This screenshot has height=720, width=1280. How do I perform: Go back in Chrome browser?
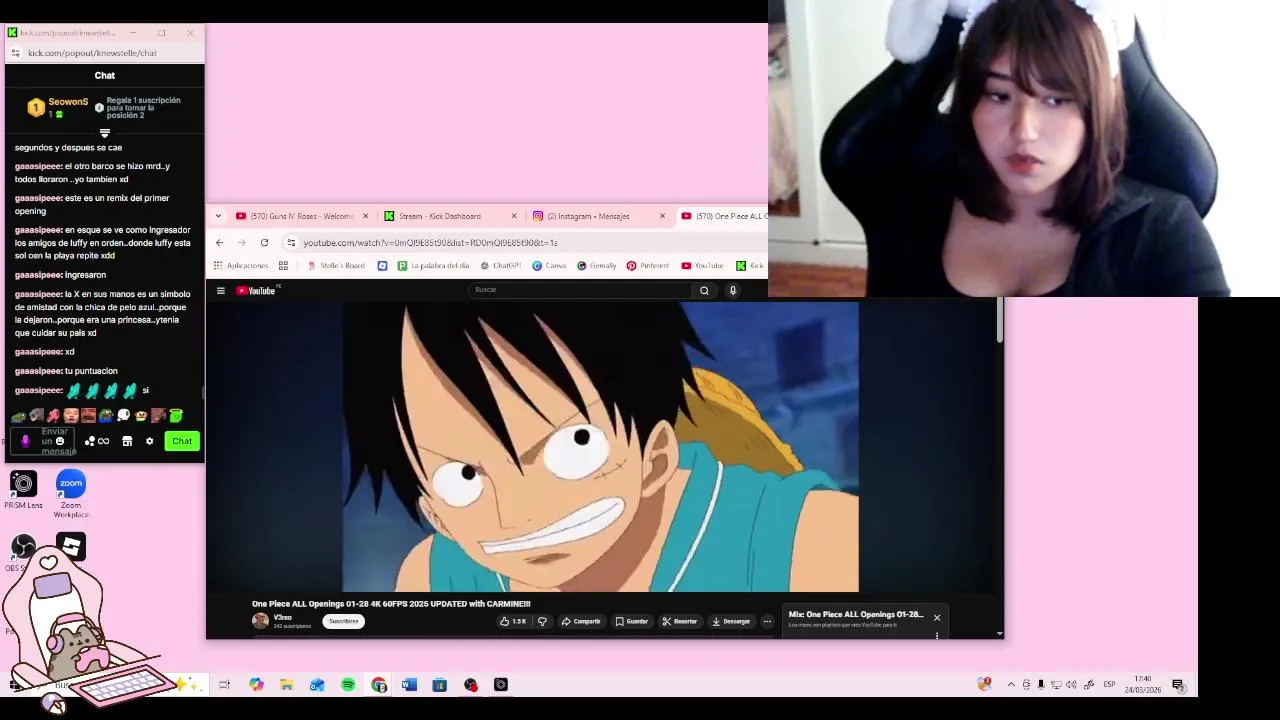coord(220,243)
